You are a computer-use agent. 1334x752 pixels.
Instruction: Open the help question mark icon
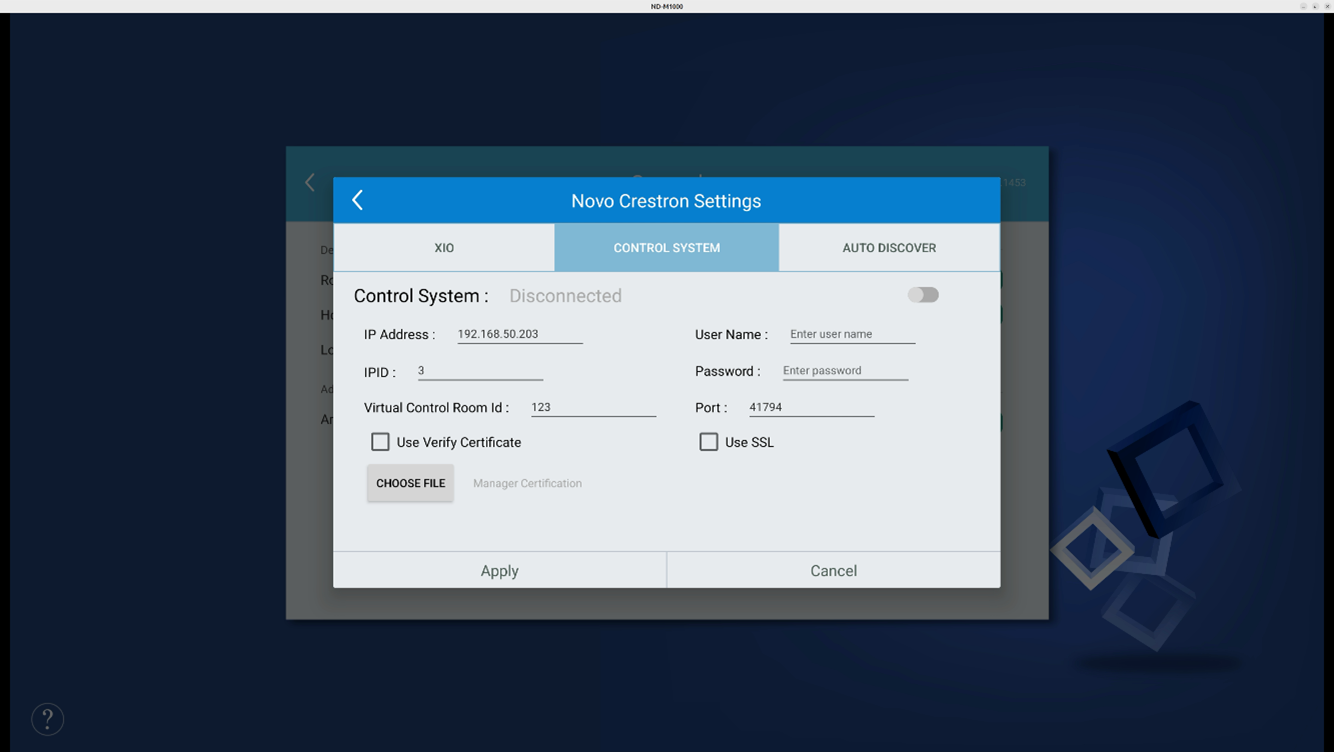(x=47, y=719)
